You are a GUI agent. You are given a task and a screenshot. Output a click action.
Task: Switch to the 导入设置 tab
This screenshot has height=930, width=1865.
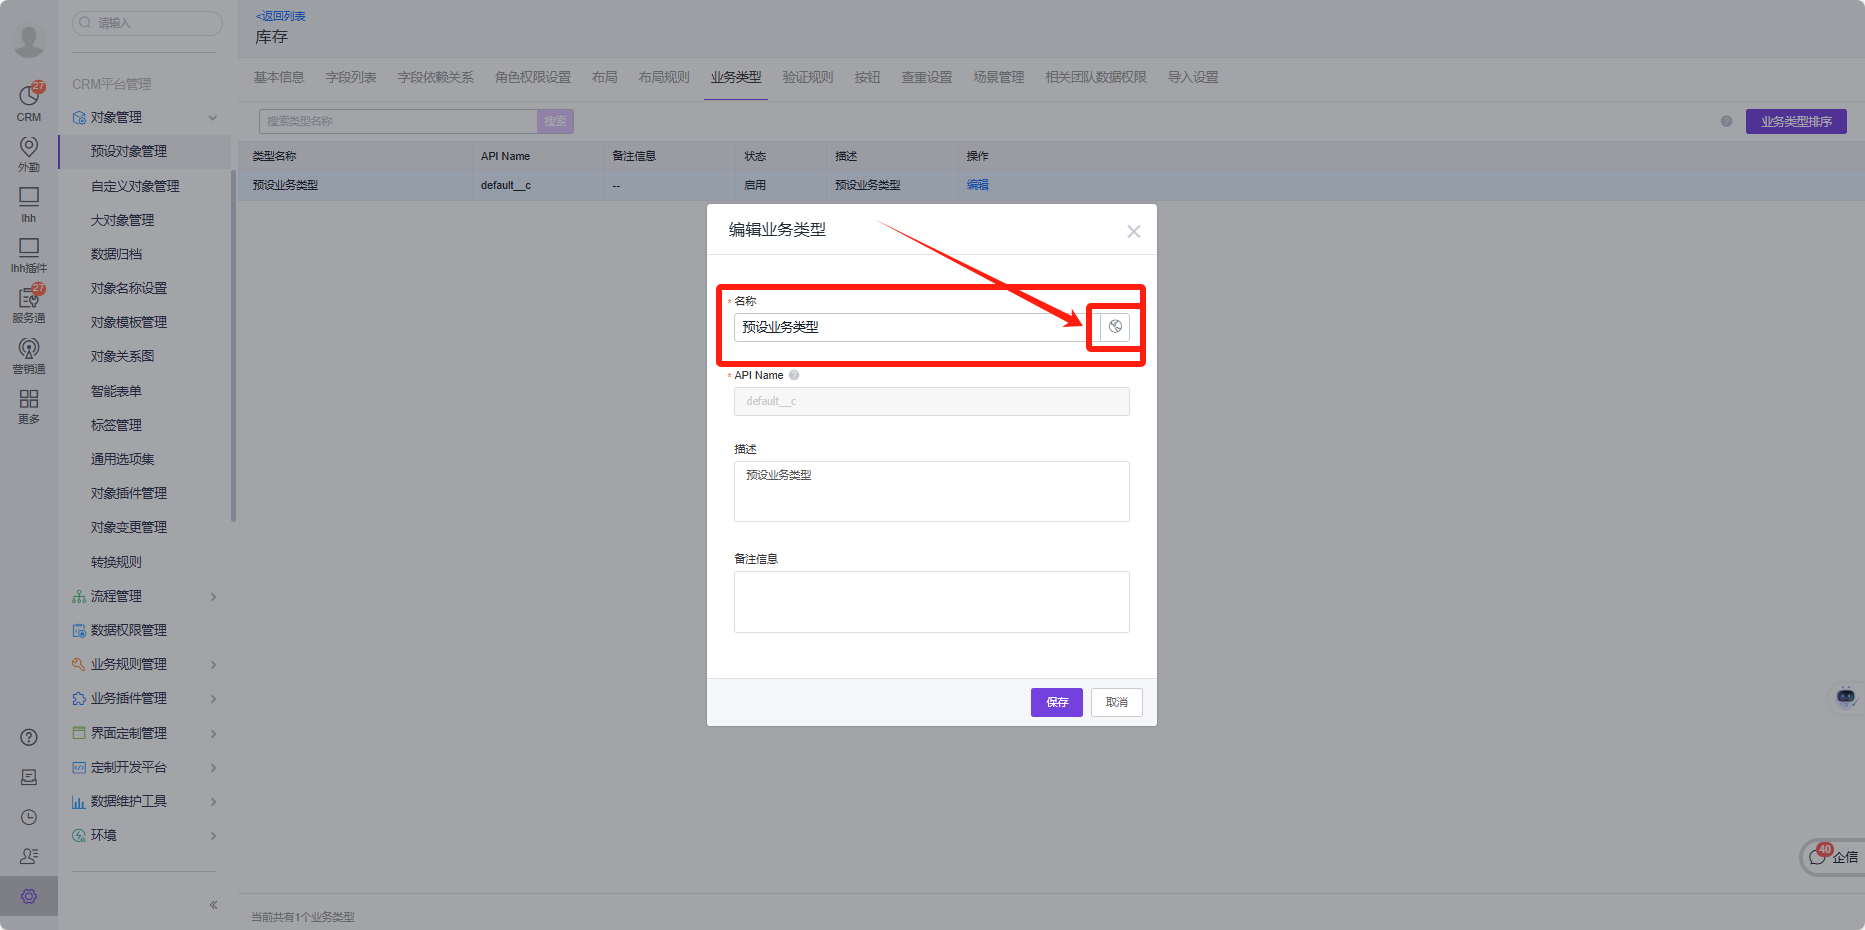[x=1193, y=77]
